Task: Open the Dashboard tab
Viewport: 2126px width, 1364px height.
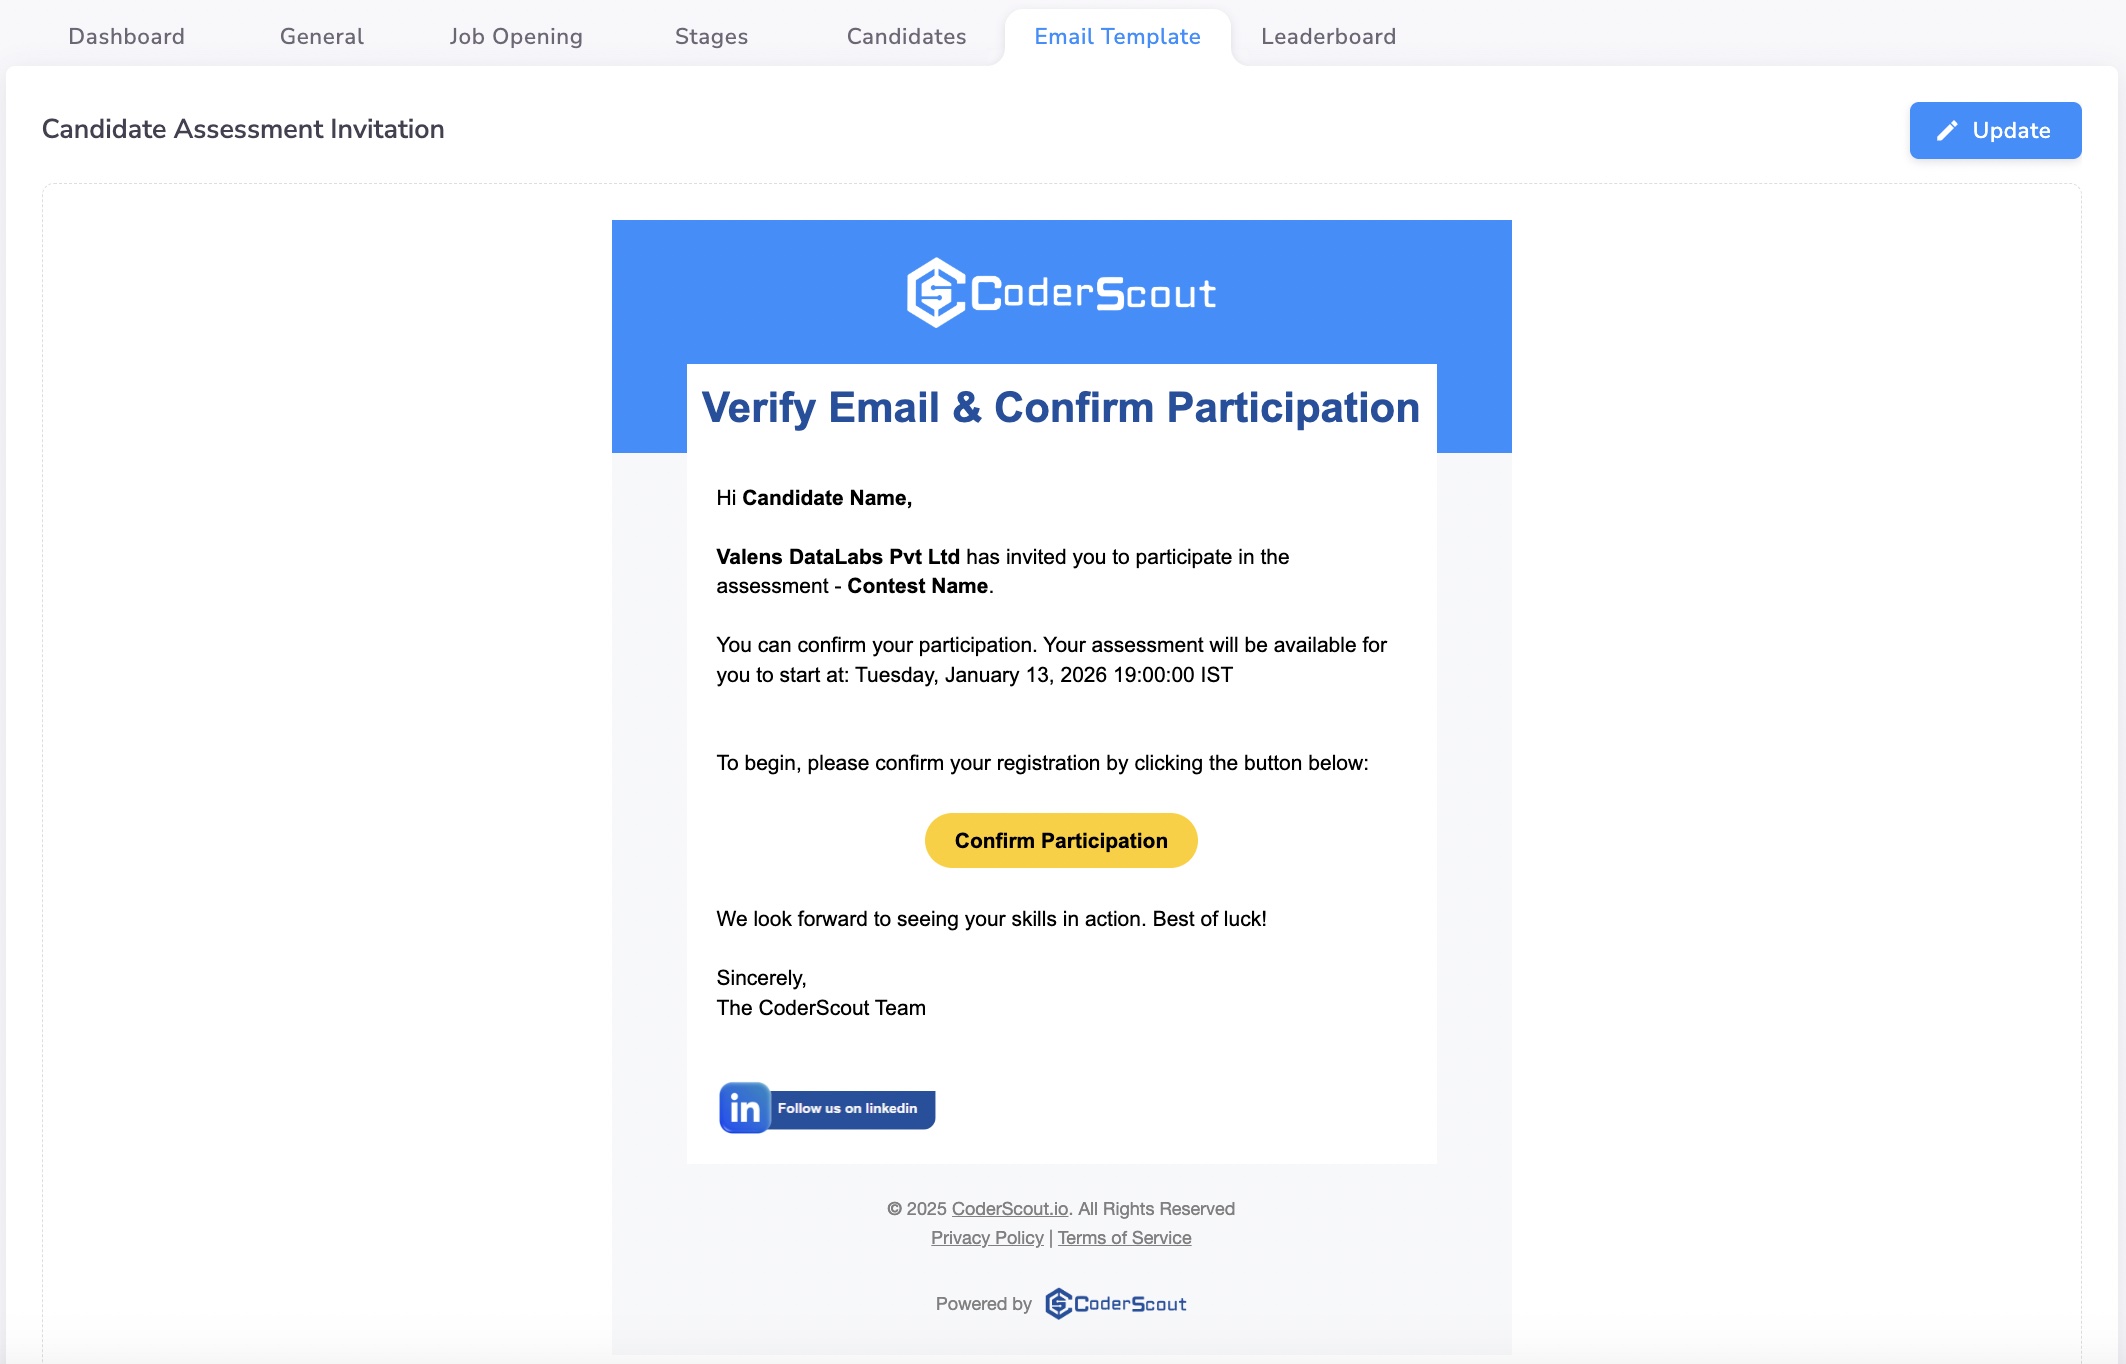Action: 126,36
